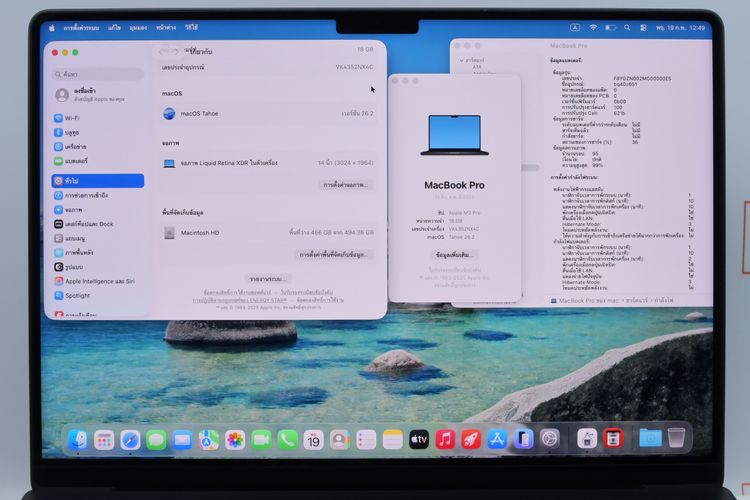750x500 pixels.
Task: Open the Photos app in the Dock
Action: pos(235,439)
